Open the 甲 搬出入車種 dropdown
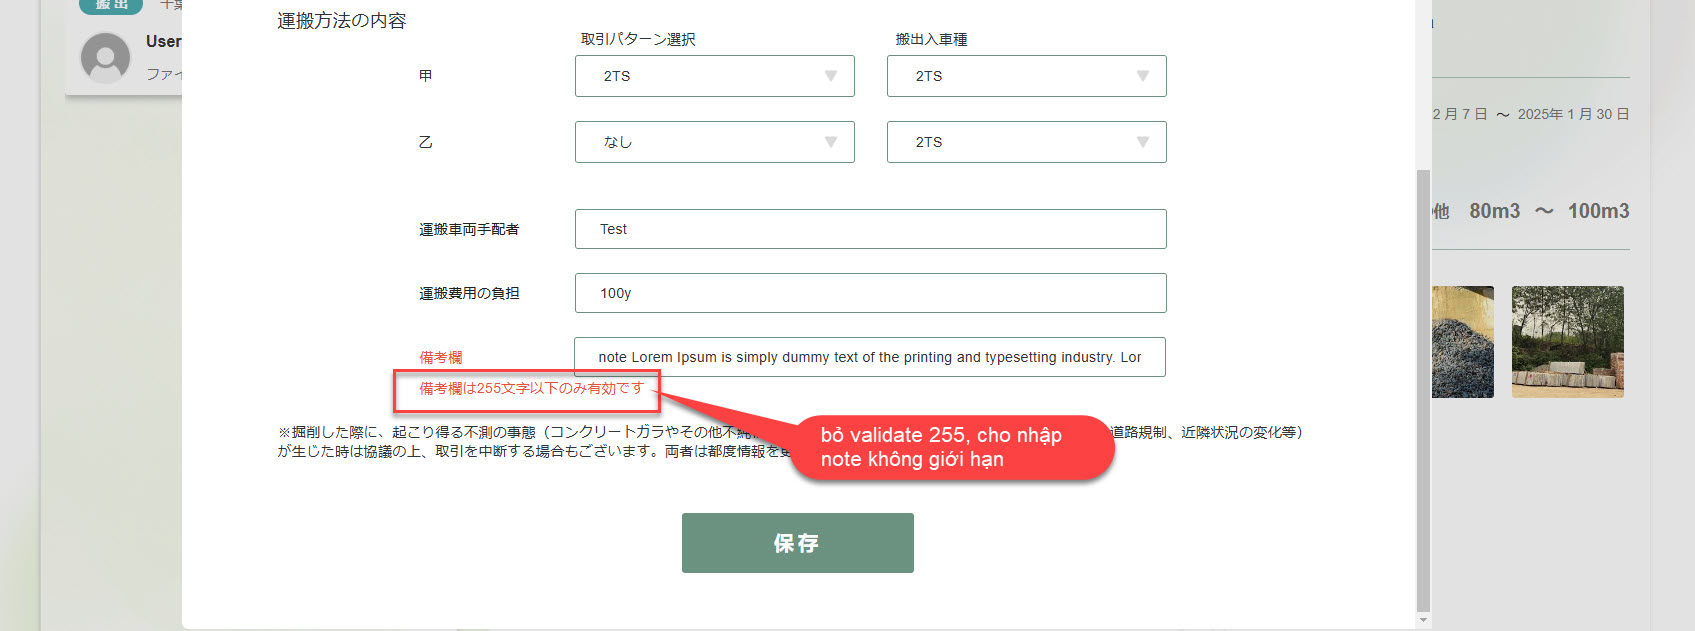1695x631 pixels. [x=1026, y=76]
